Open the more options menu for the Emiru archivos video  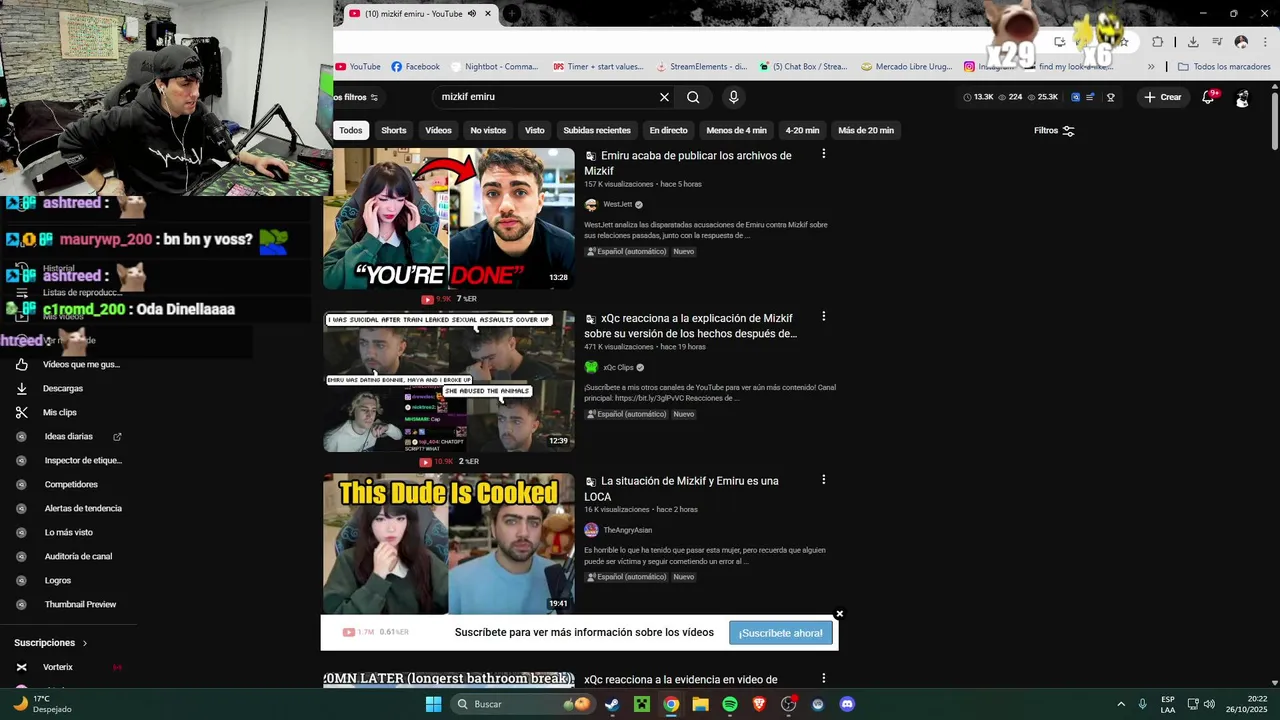[x=823, y=154]
